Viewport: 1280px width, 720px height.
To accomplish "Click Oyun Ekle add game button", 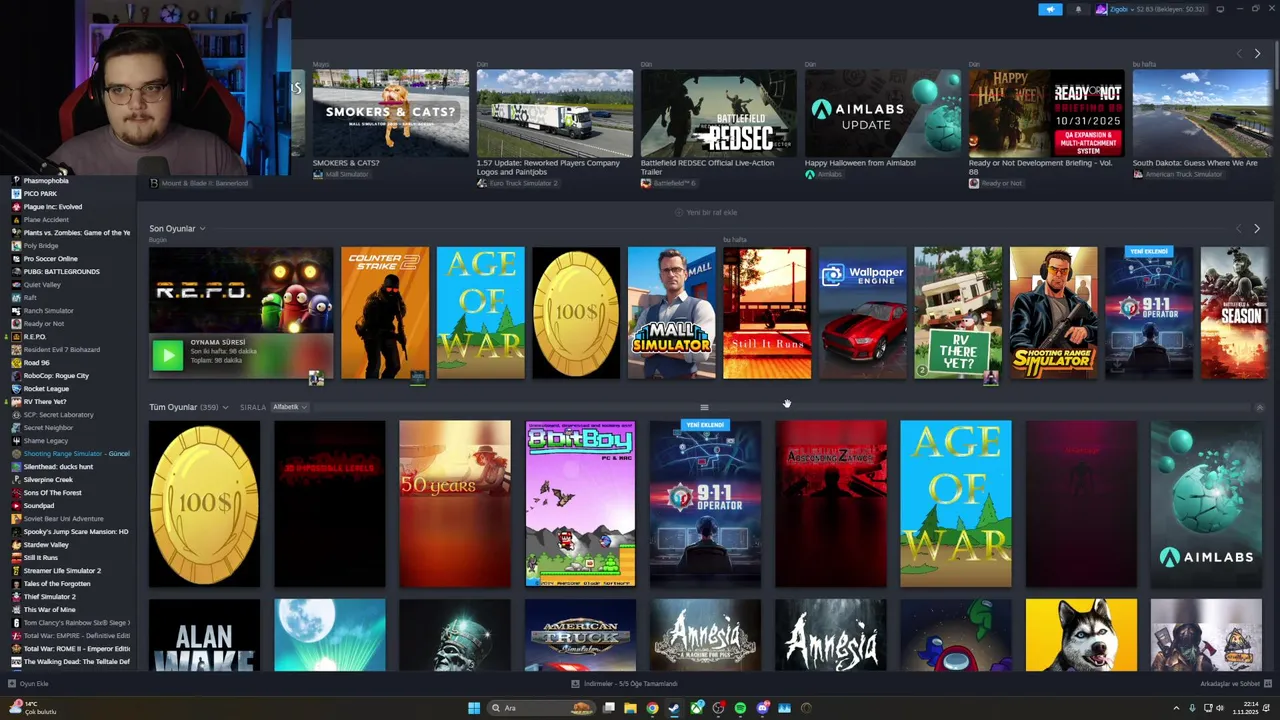I will 28,684.
